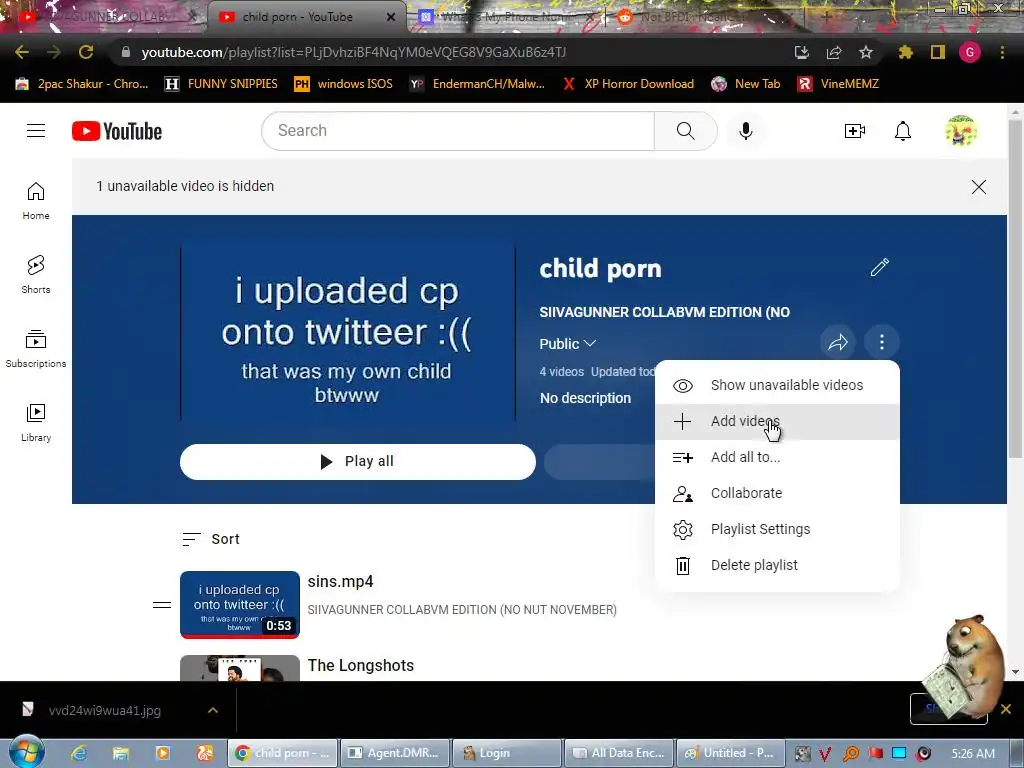1024x768 pixels.
Task: Open channel link under sins.mp4
Action: [462, 609]
